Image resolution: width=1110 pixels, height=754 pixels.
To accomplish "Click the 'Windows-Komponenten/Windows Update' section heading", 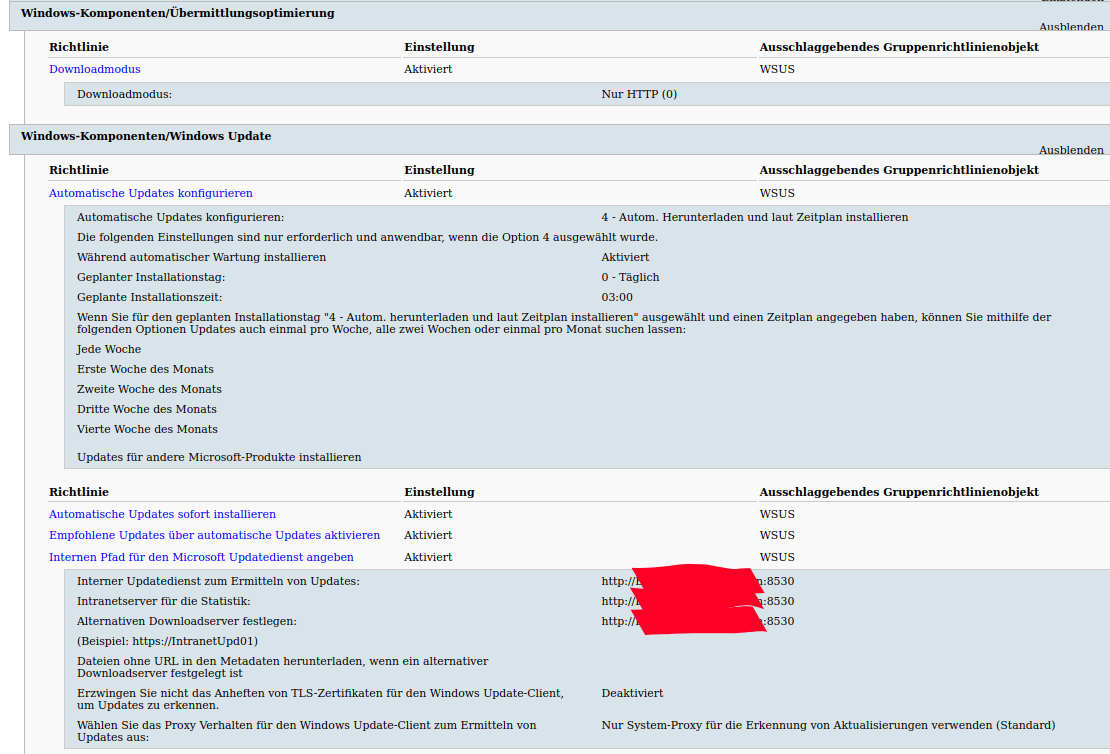I will tap(146, 136).
